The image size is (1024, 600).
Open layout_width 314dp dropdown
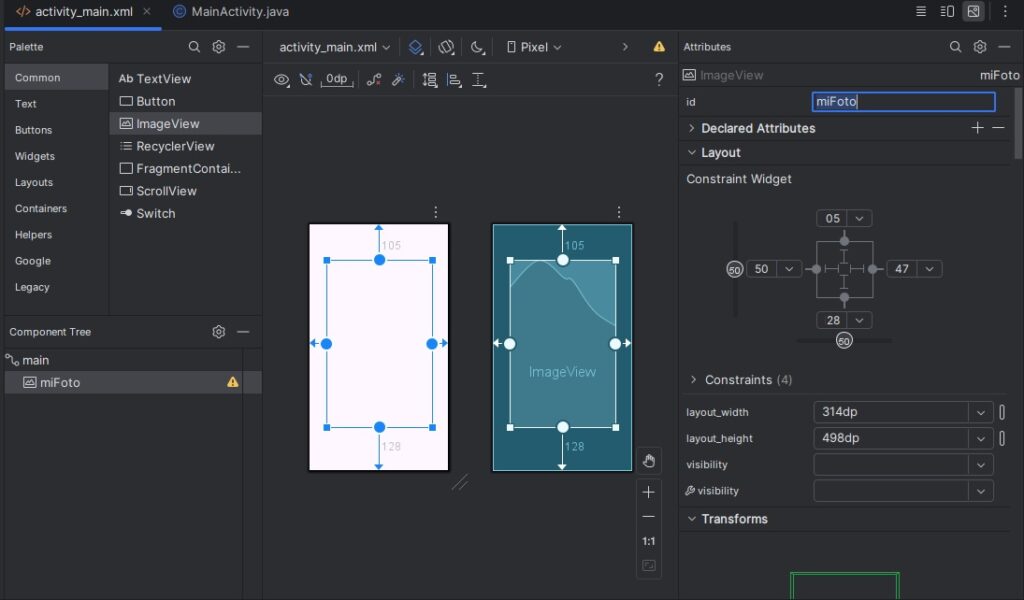pos(980,412)
